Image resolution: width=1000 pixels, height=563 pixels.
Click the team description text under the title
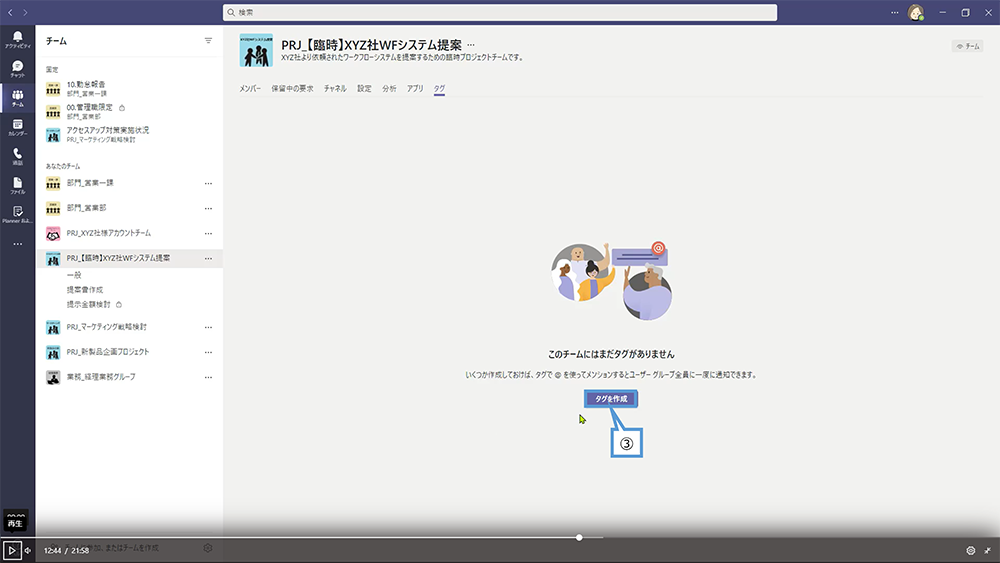(x=402, y=57)
